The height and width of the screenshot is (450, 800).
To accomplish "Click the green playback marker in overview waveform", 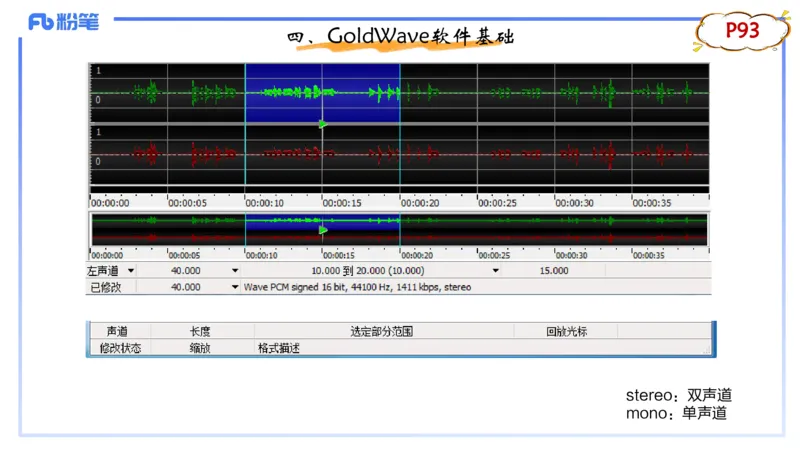I will point(323,230).
